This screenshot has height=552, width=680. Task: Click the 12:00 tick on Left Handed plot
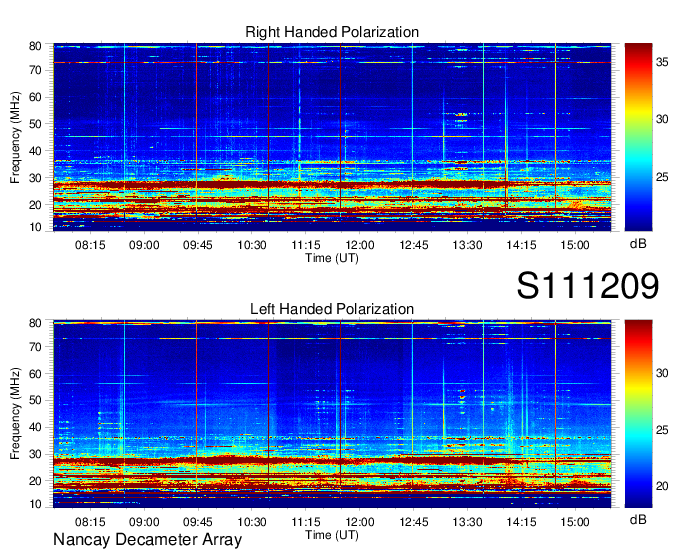(360, 522)
